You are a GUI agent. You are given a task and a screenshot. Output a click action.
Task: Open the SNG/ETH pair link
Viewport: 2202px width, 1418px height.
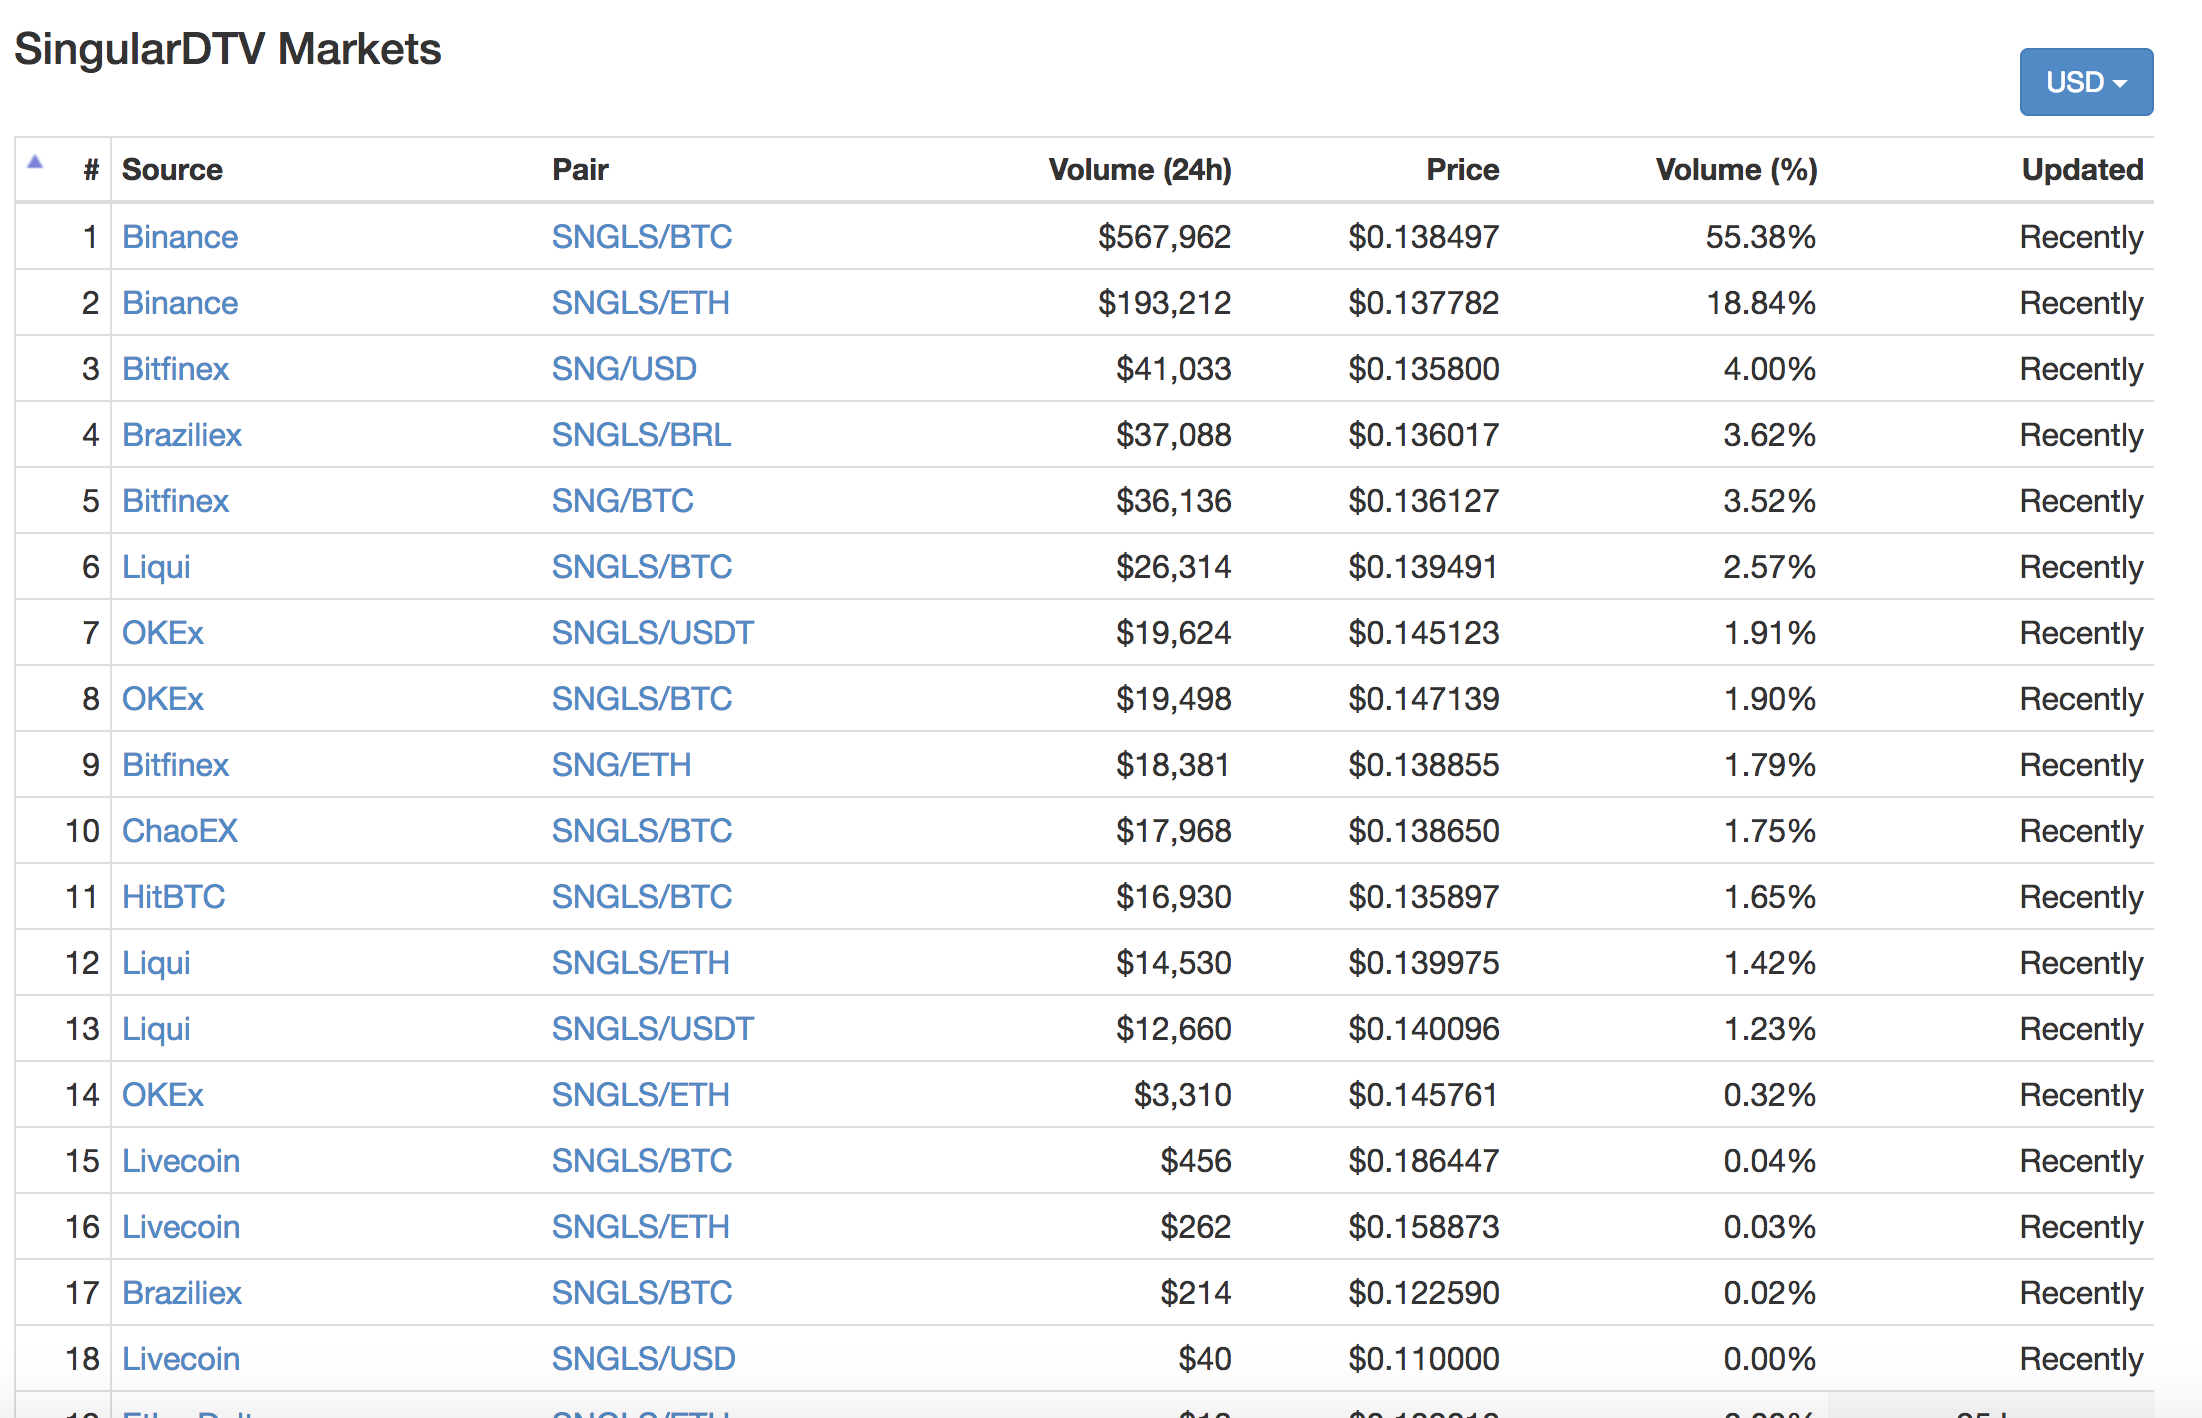[x=621, y=765]
